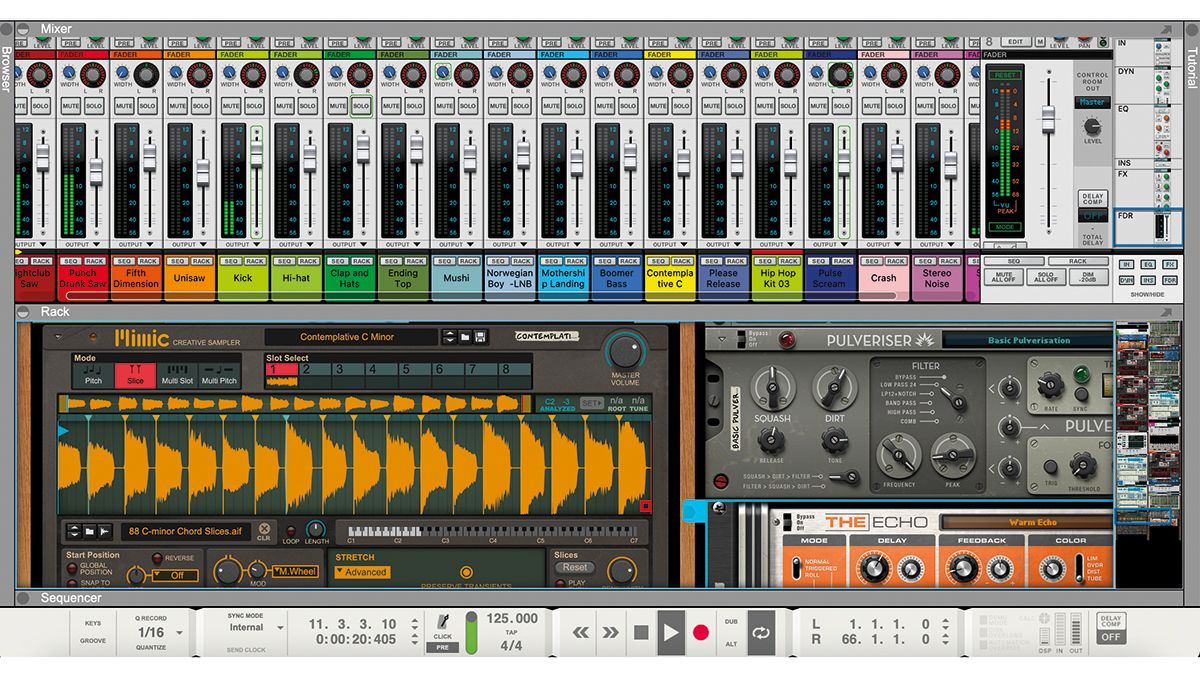Mute the Kick channel in the mixer
The height and width of the screenshot is (675, 1200).
click(230, 104)
